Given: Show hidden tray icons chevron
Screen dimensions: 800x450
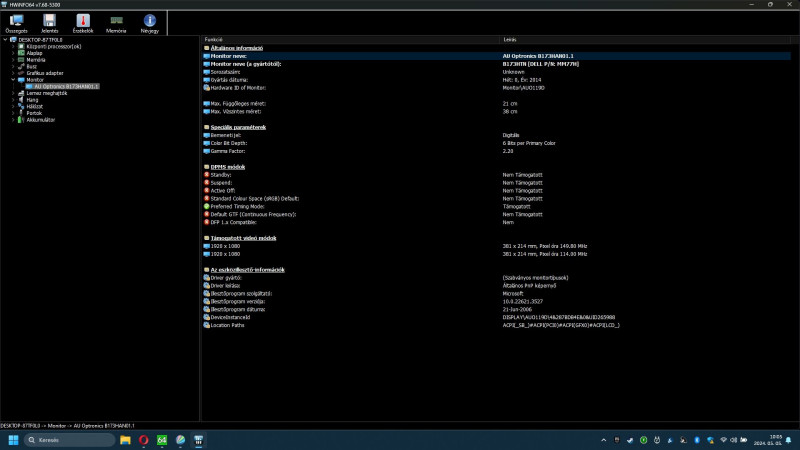Looking at the screenshot, I should pyautogui.click(x=604, y=440).
